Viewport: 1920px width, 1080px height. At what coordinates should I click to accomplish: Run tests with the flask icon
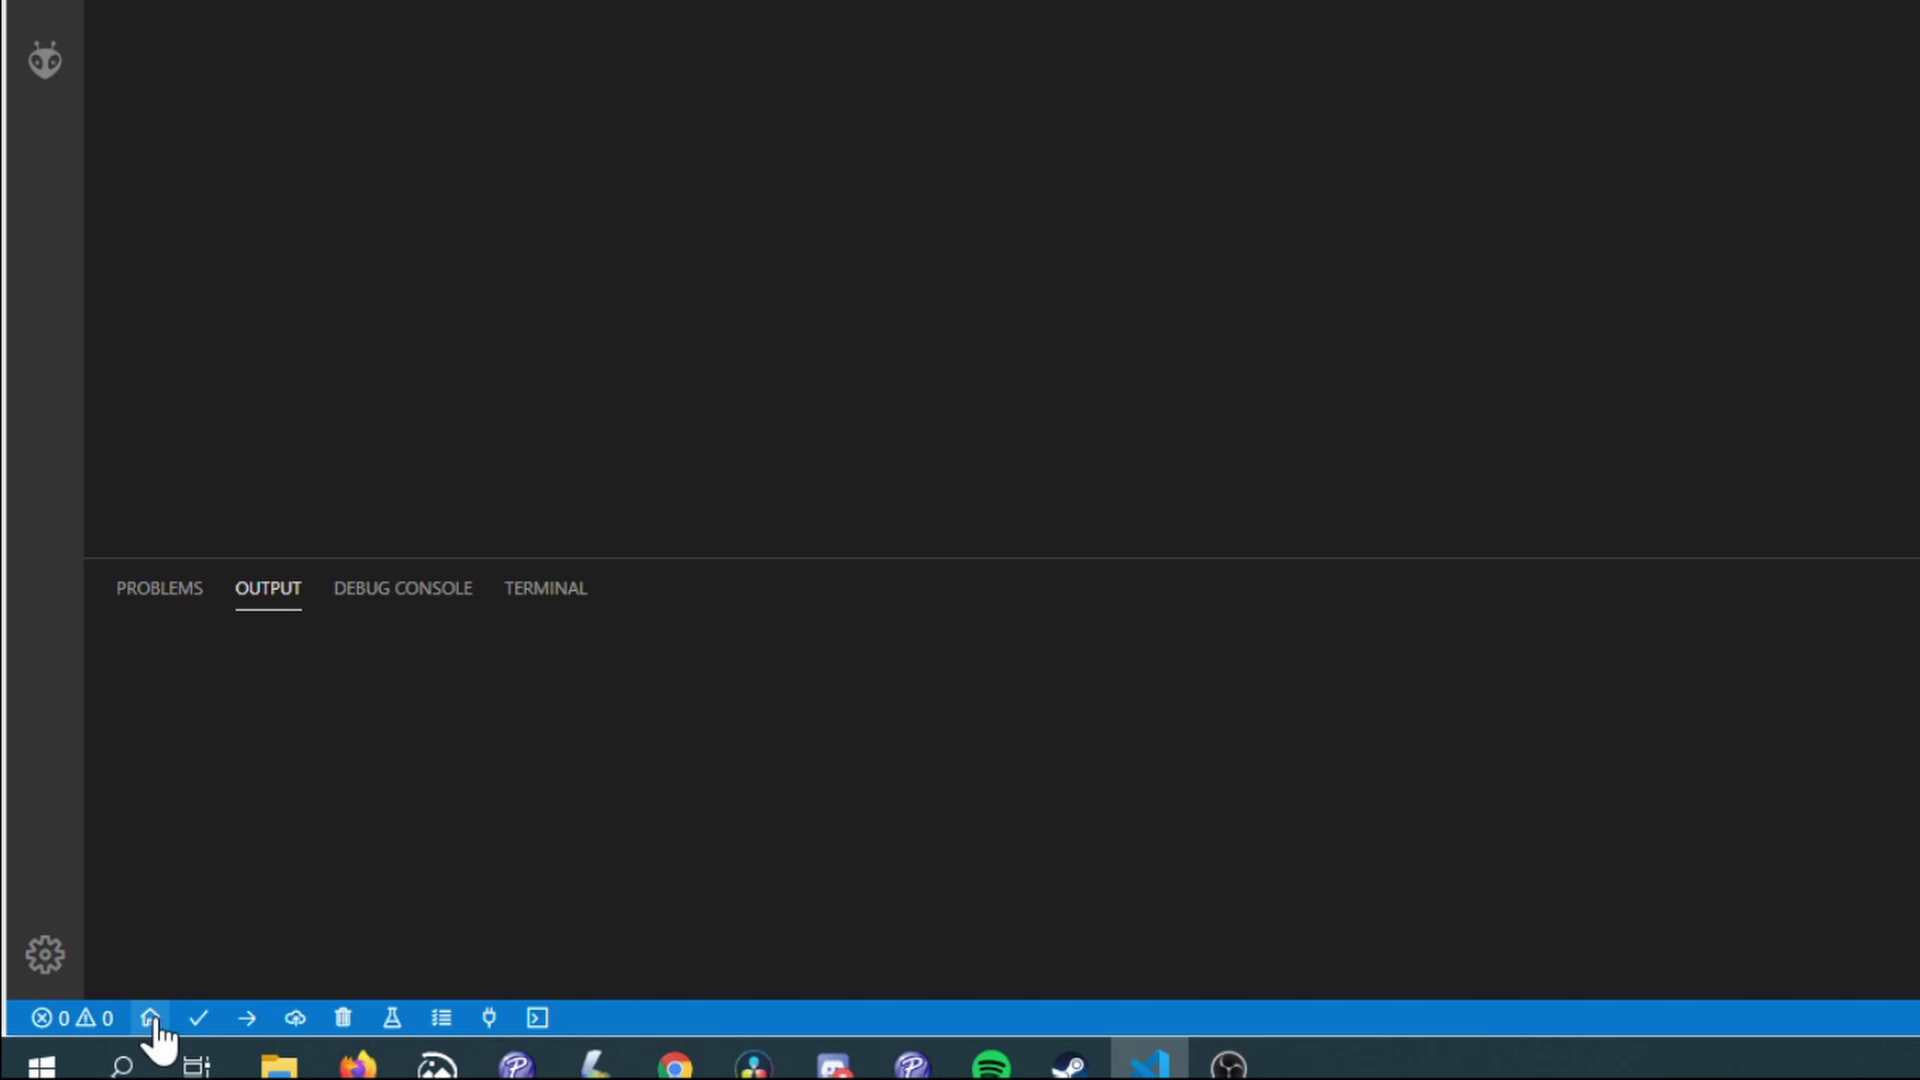pos(392,1018)
